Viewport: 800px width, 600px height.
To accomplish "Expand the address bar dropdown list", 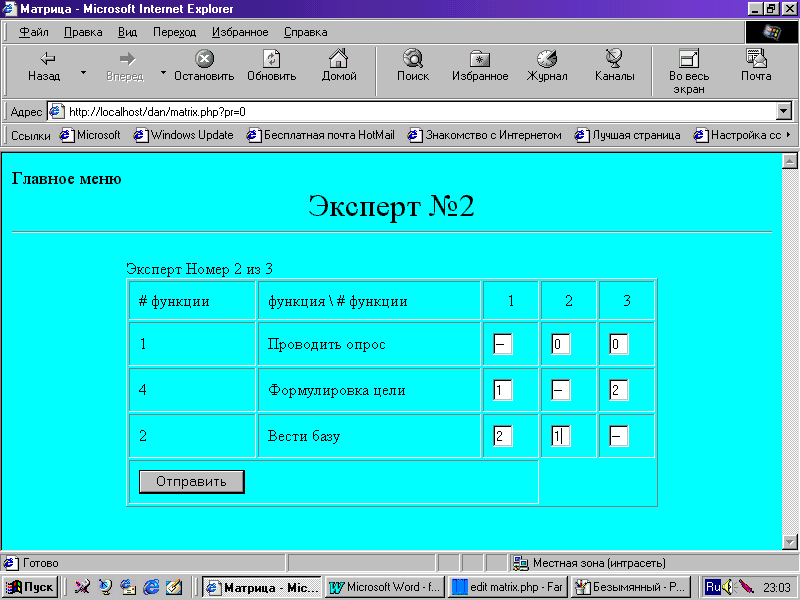I will click(x=783, y=111).
